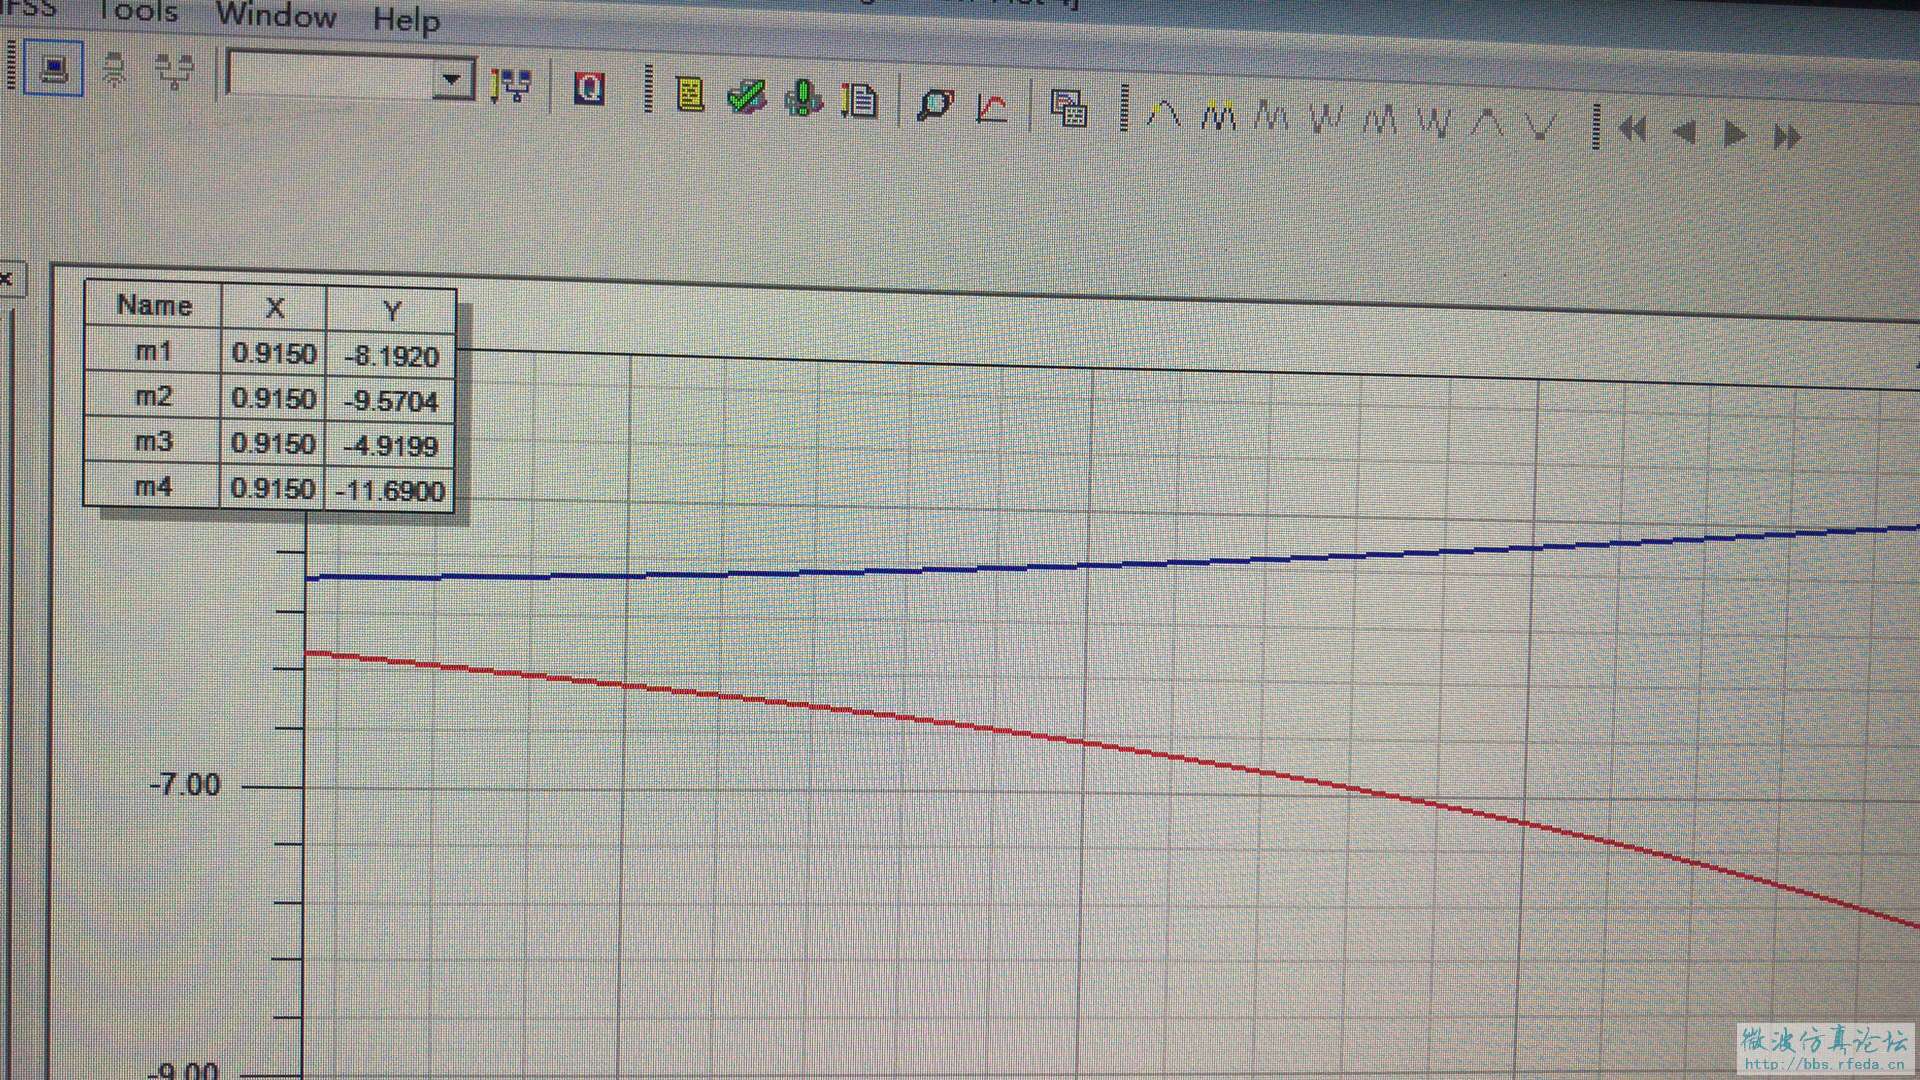Click the distributed machines network icon
The image size is (1920, 1080).
(175, 72)
